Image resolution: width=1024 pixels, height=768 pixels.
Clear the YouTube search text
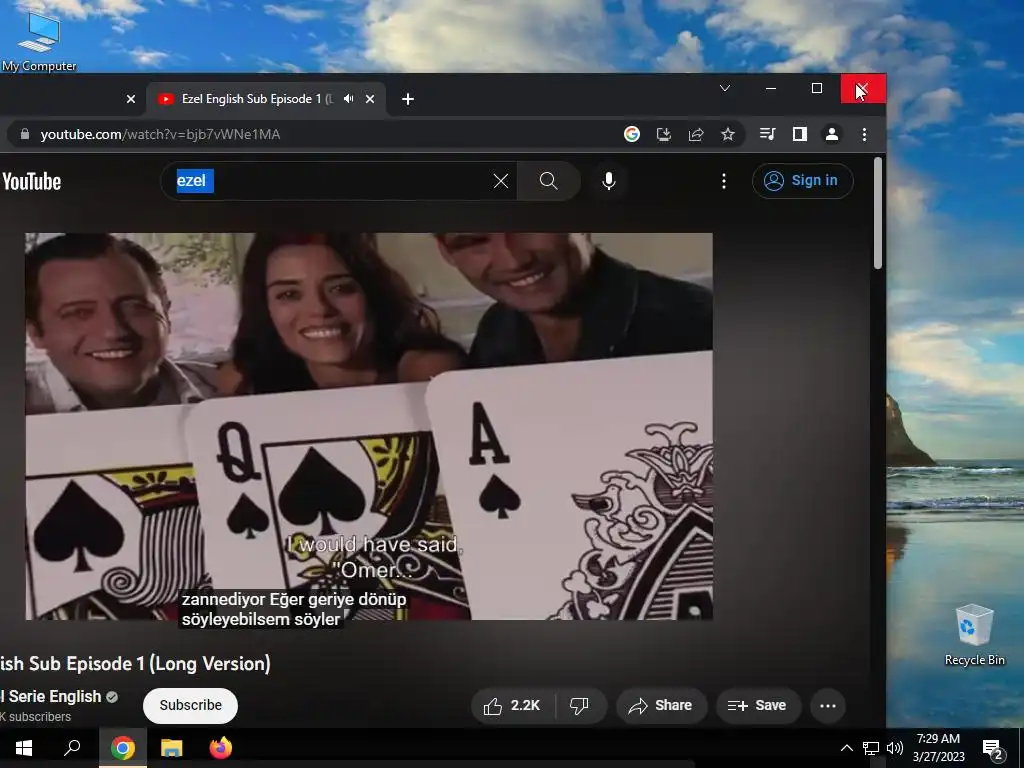click(501, 181)
